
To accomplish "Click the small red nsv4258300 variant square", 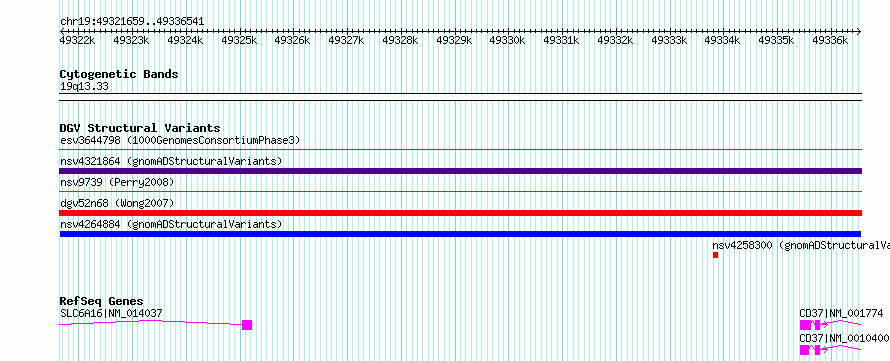I will click(x=716, y=255).
